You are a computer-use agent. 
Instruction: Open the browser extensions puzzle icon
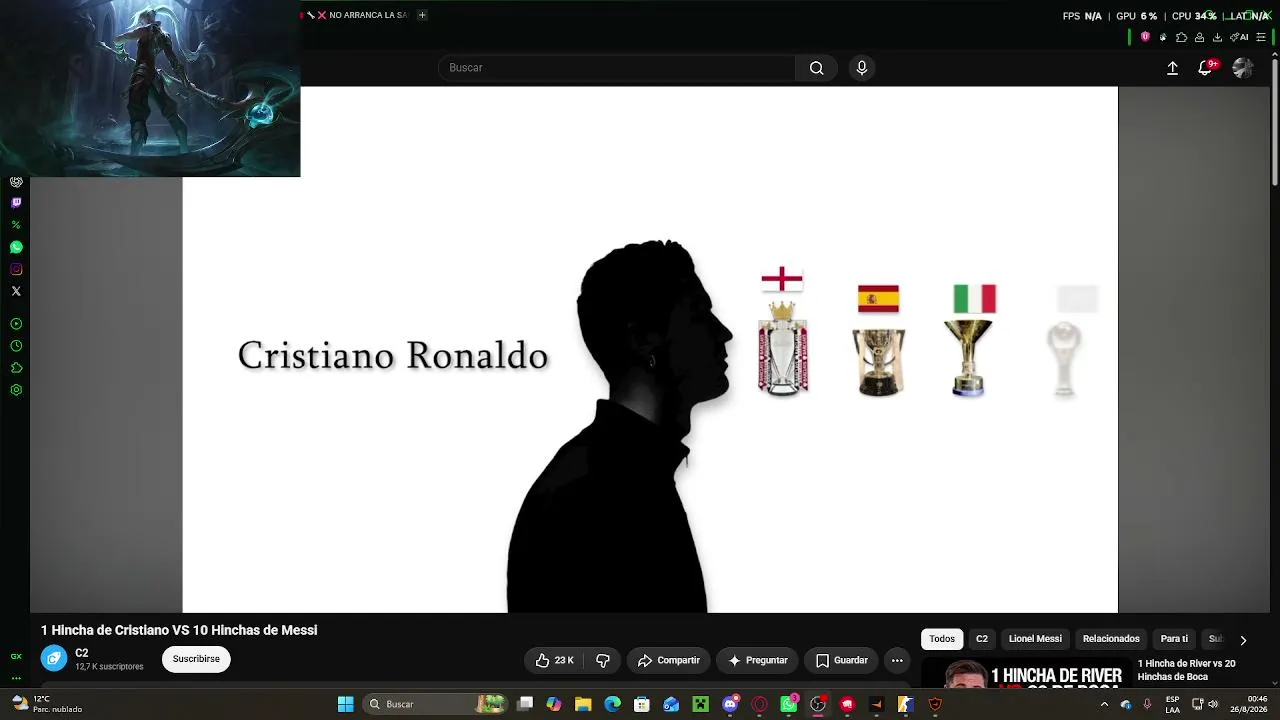tap(1181, 37)
